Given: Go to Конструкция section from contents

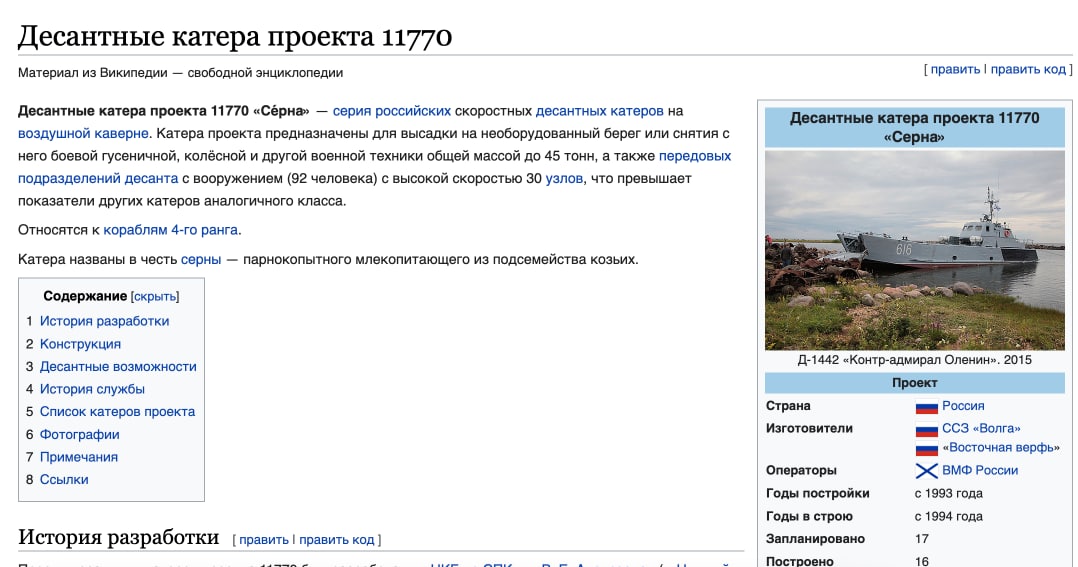Looking at the screenshot, I should coord(80,344).
